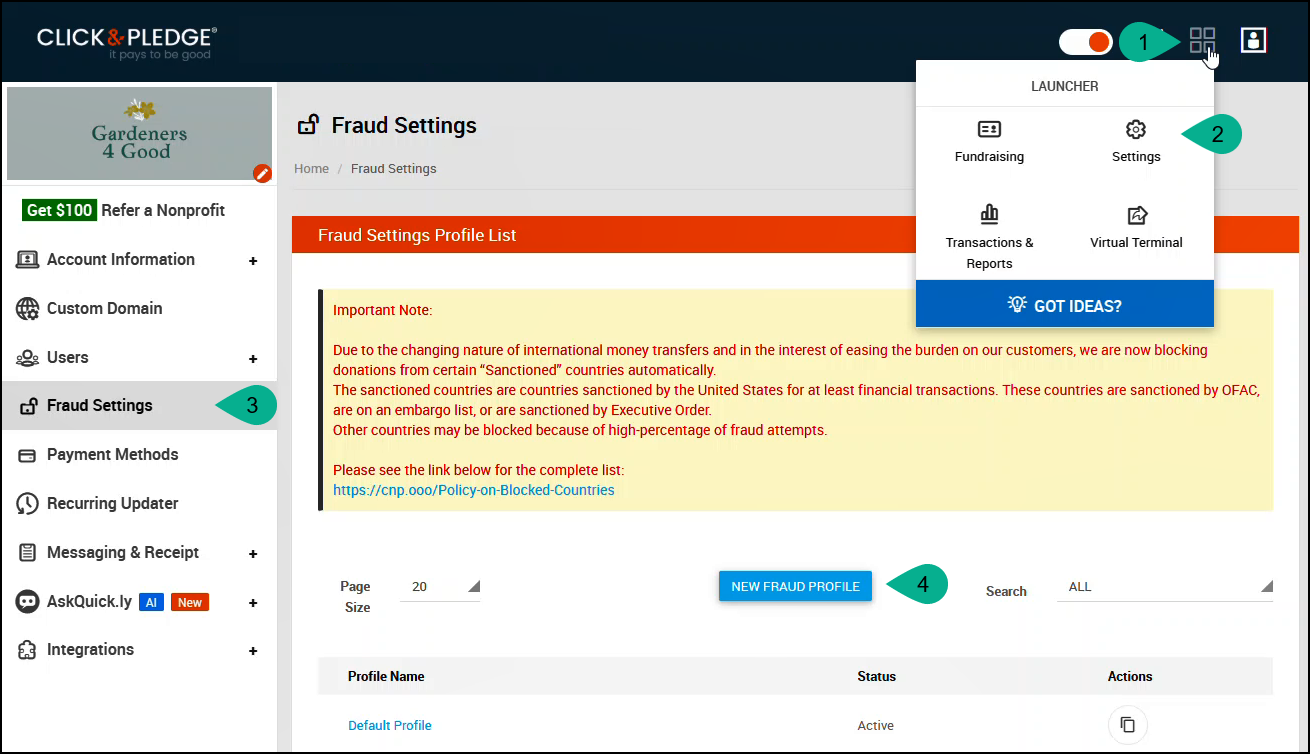Click the Click & Pledge logo
1310x754 pixels.
click(x=127, y=41)
